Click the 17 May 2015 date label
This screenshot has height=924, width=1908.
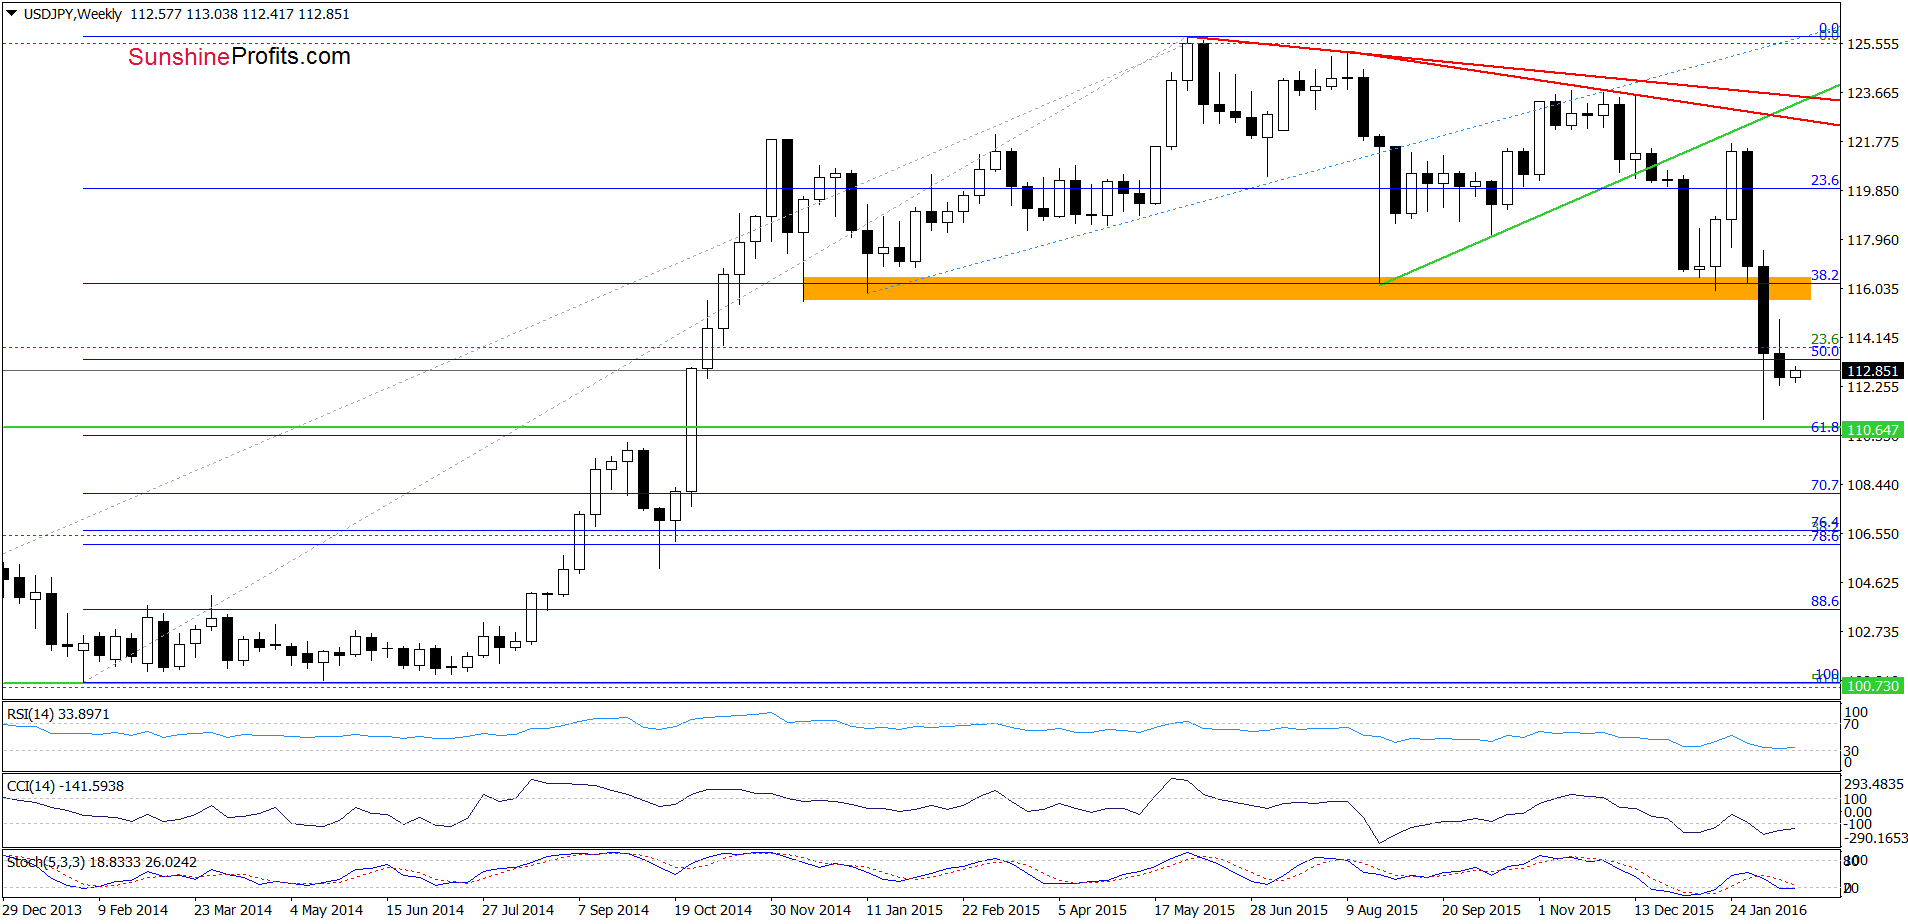pos(1194,910)
